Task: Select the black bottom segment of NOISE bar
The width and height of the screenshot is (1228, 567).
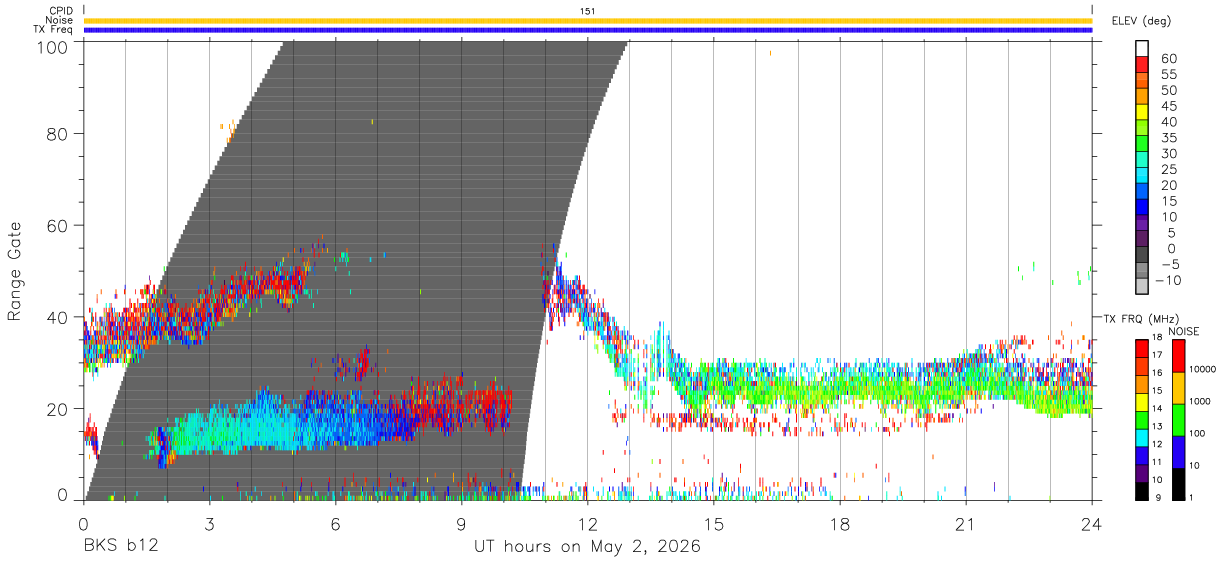Action: point(1178,484)
